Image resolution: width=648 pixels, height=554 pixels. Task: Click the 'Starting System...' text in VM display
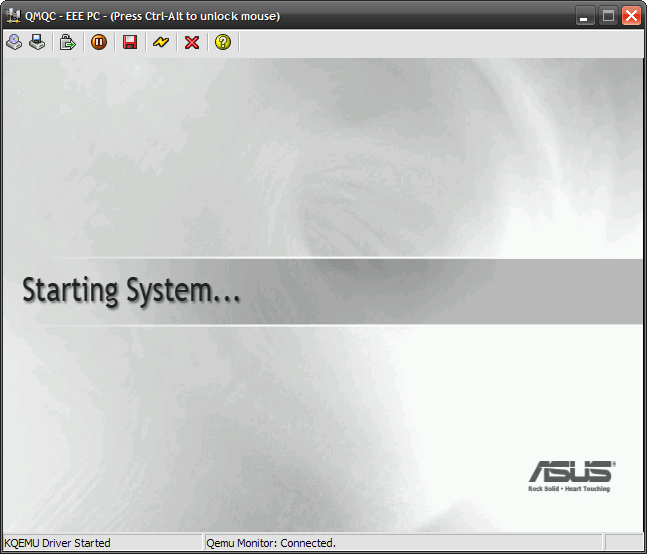tap(131, 291)
